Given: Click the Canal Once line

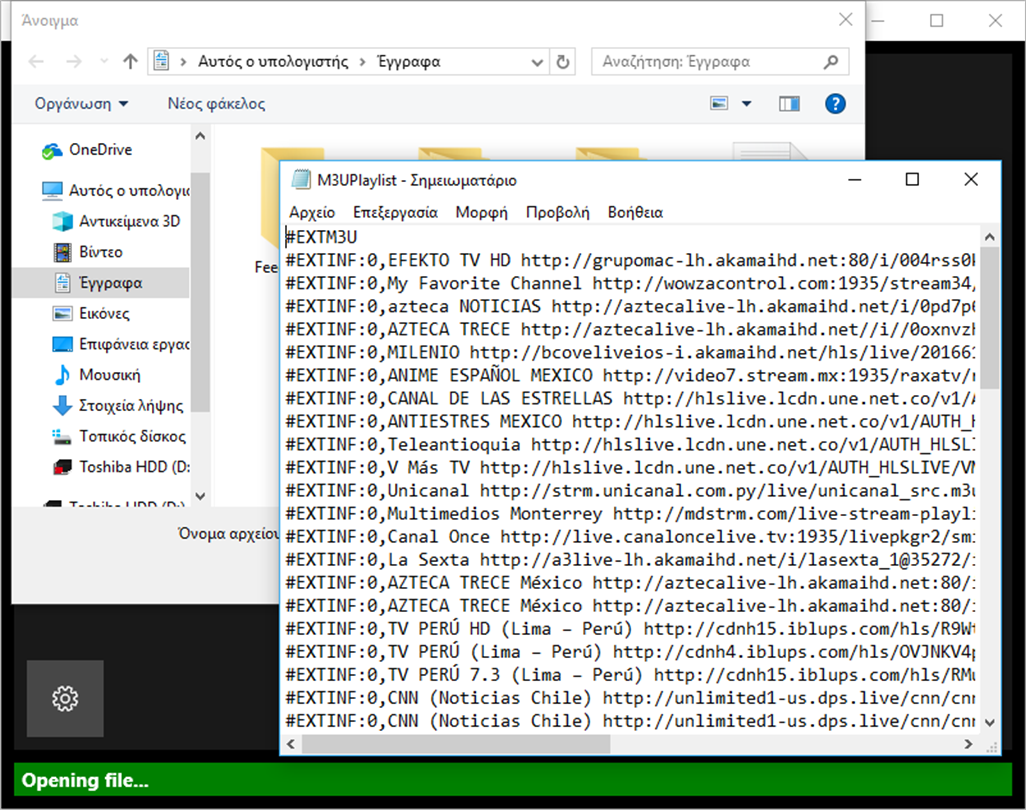Looking at the screenshot, I should coord(630,537).
